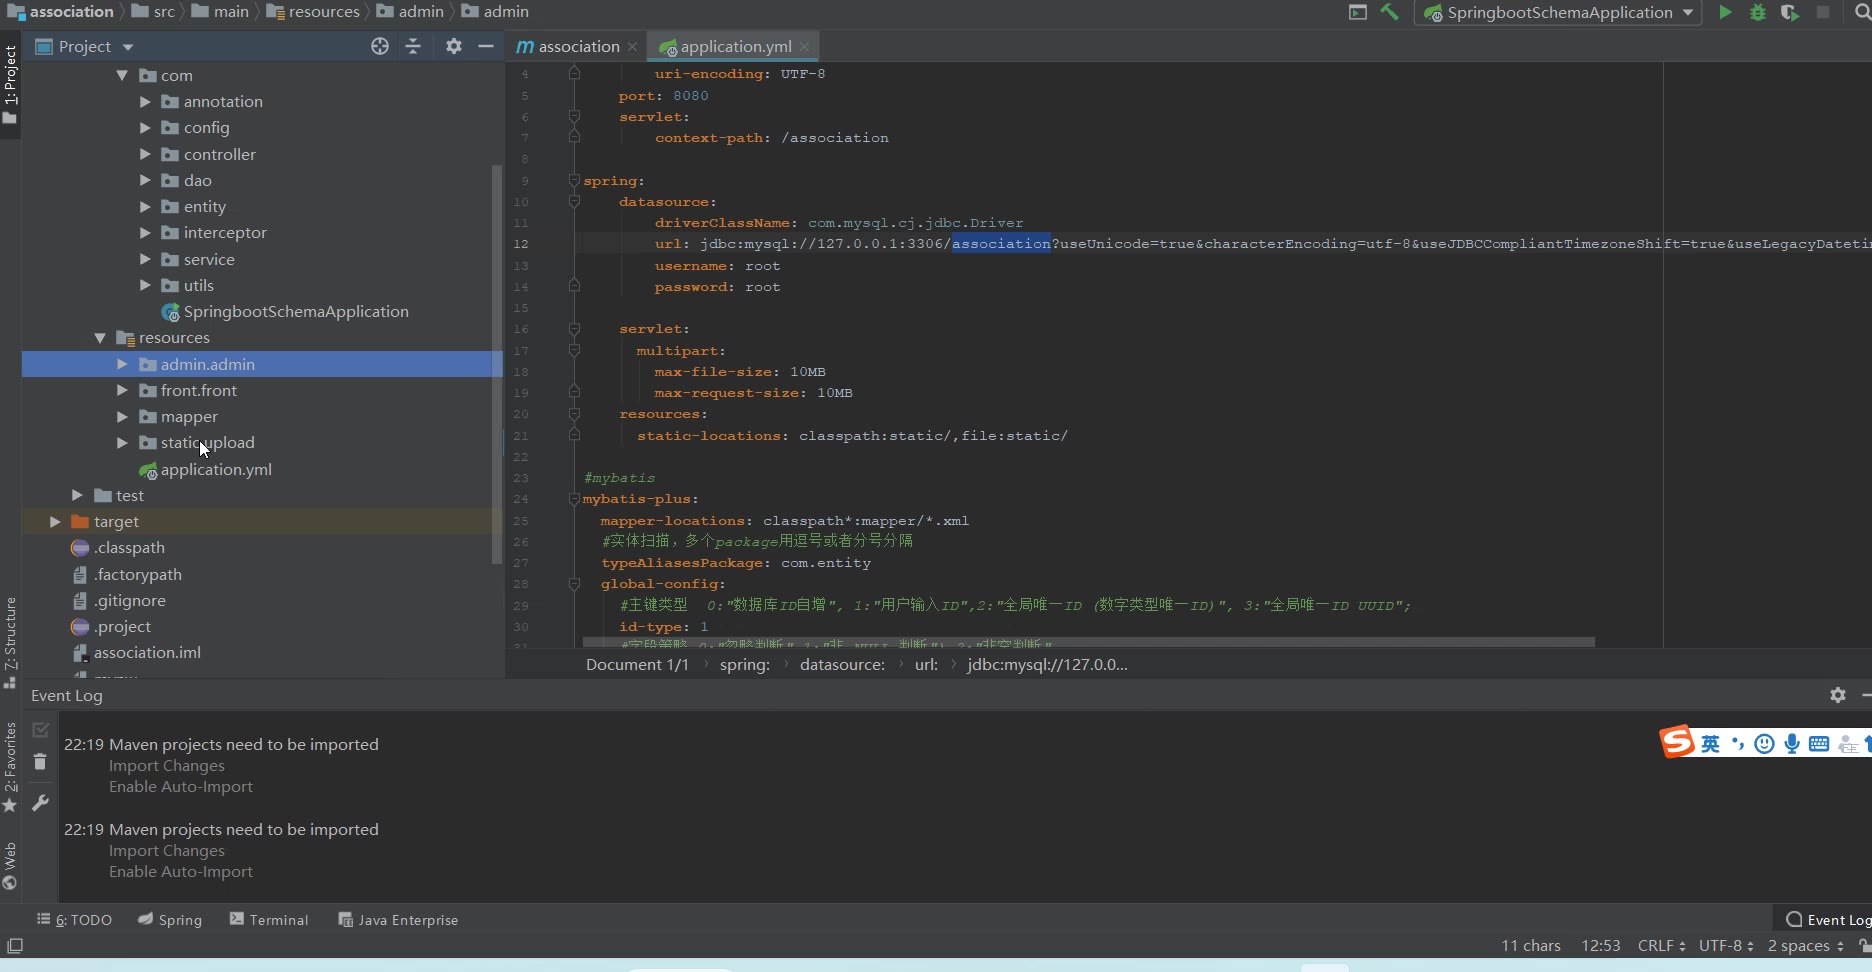Viewport: 1872px width, 972px height.
Task: Open Event Log settings via the wrench icon
Action: click(40, 803)
